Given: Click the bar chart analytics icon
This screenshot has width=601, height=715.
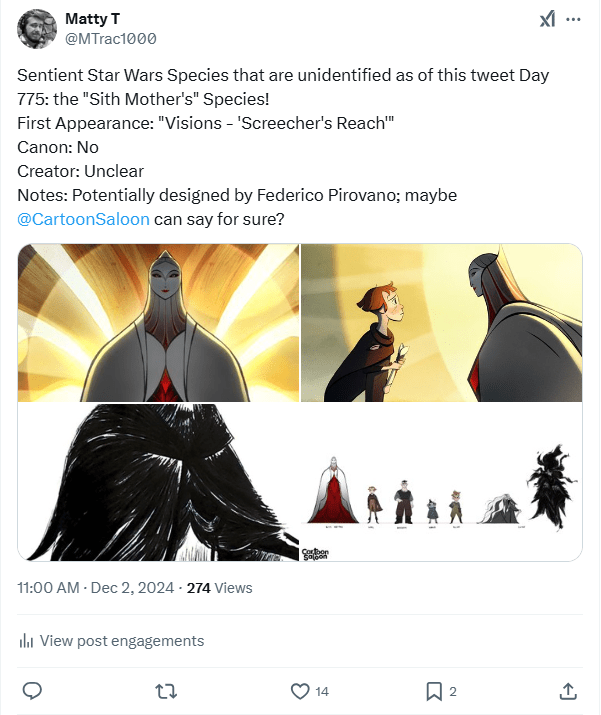Looking at the screenshot, I should (27, 641).
